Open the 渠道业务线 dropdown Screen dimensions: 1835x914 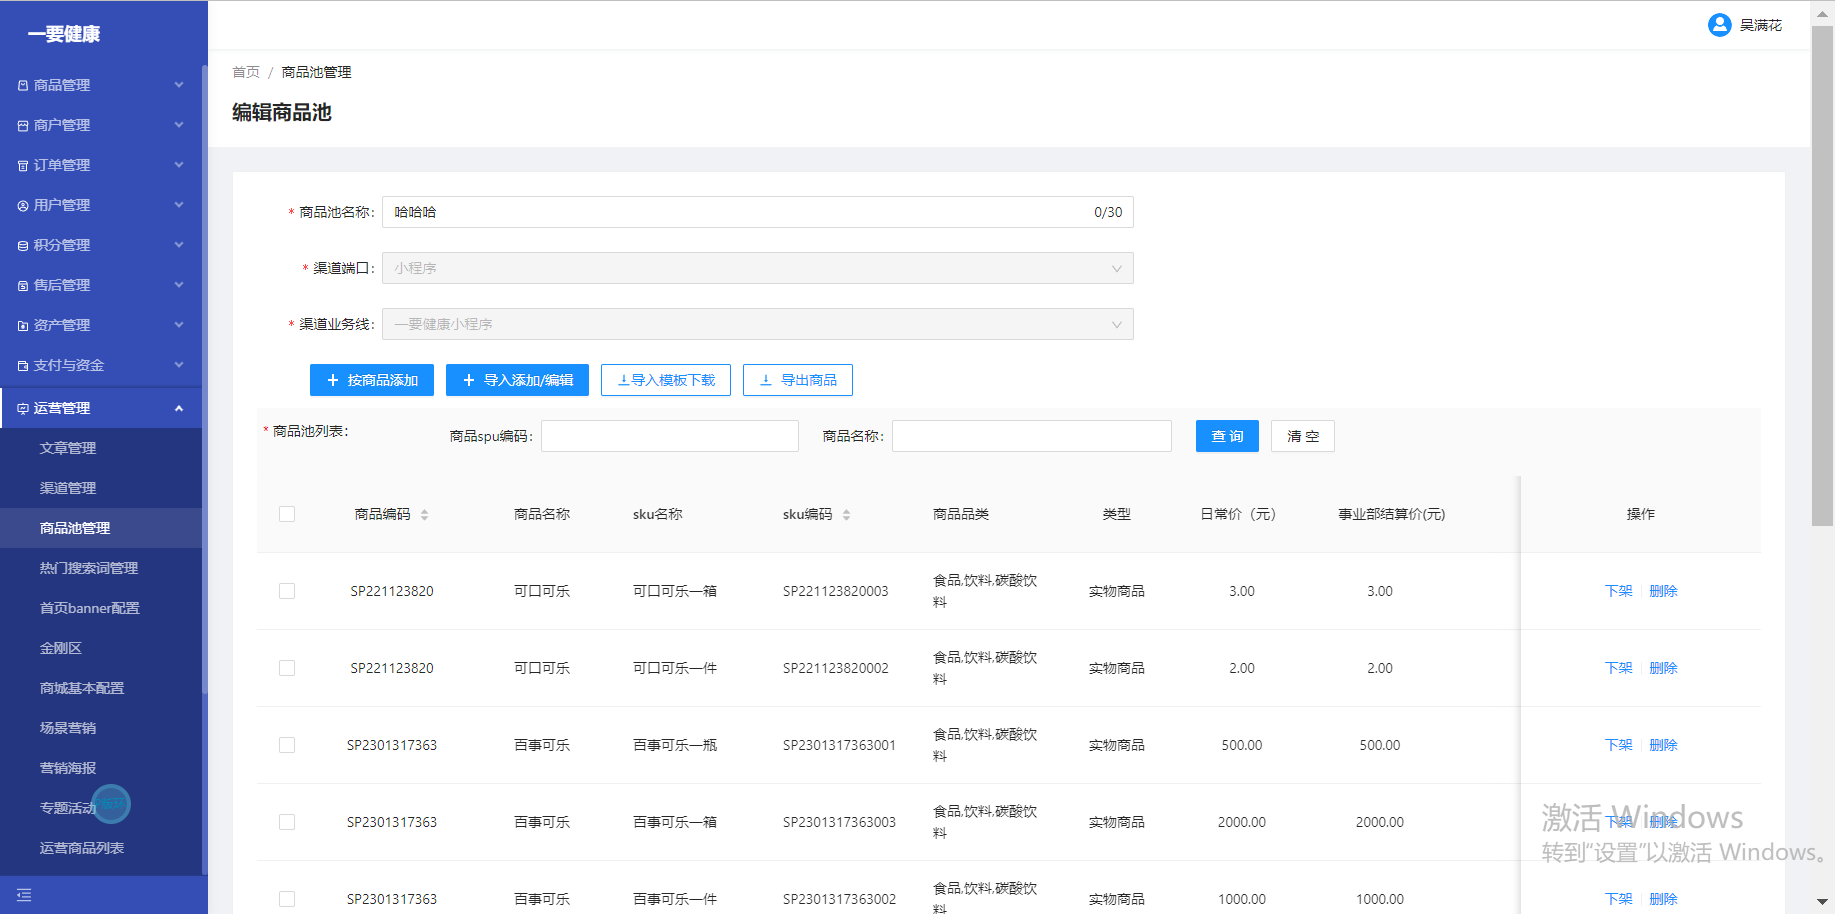coord(758,324)
